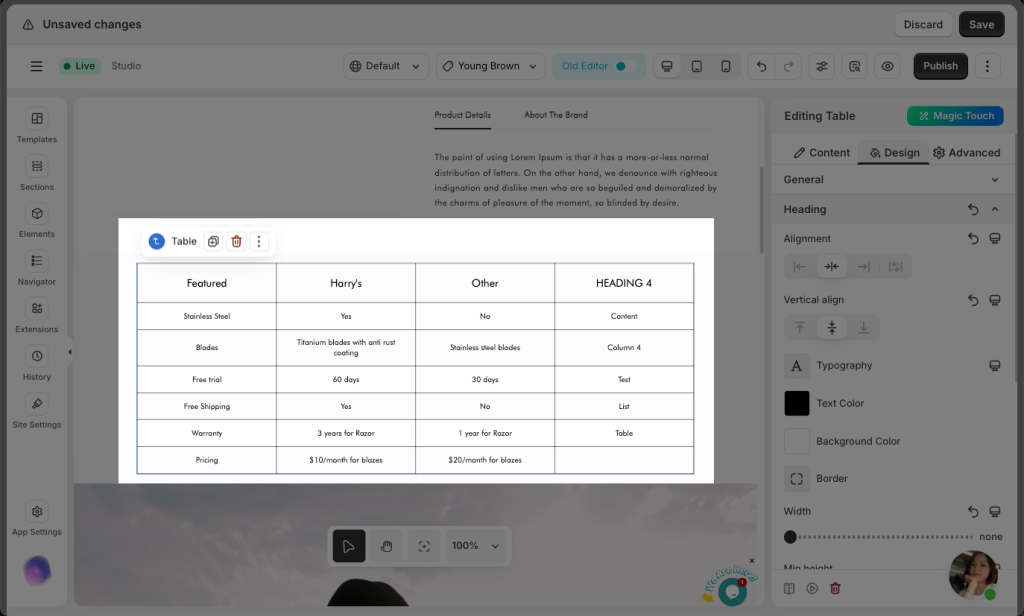
Task: Select the hand pan tool
Action: click(386, 546)
